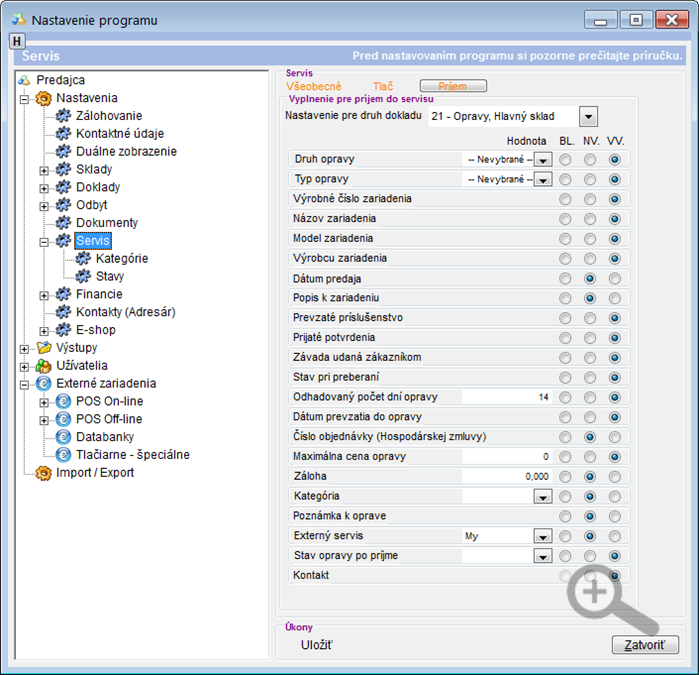Click Uložiť to save settings
Image resolution: width=699 pixels, height=675 pixels.
pyautogui.click(x=317, y=645)
